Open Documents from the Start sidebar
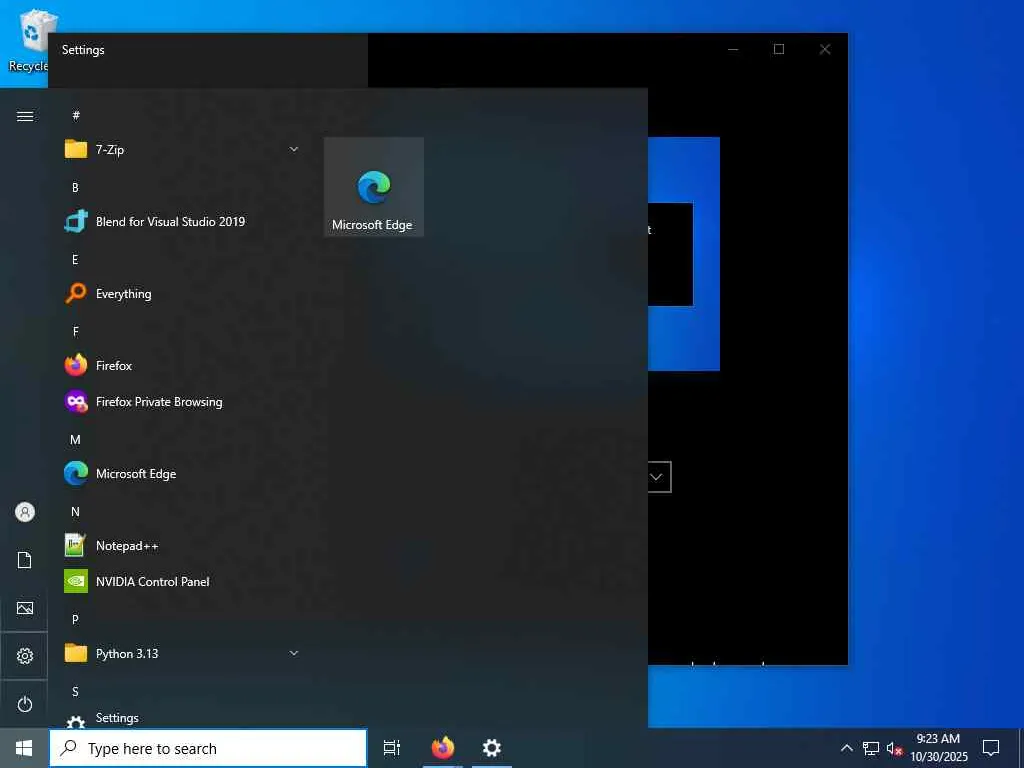 25,560
